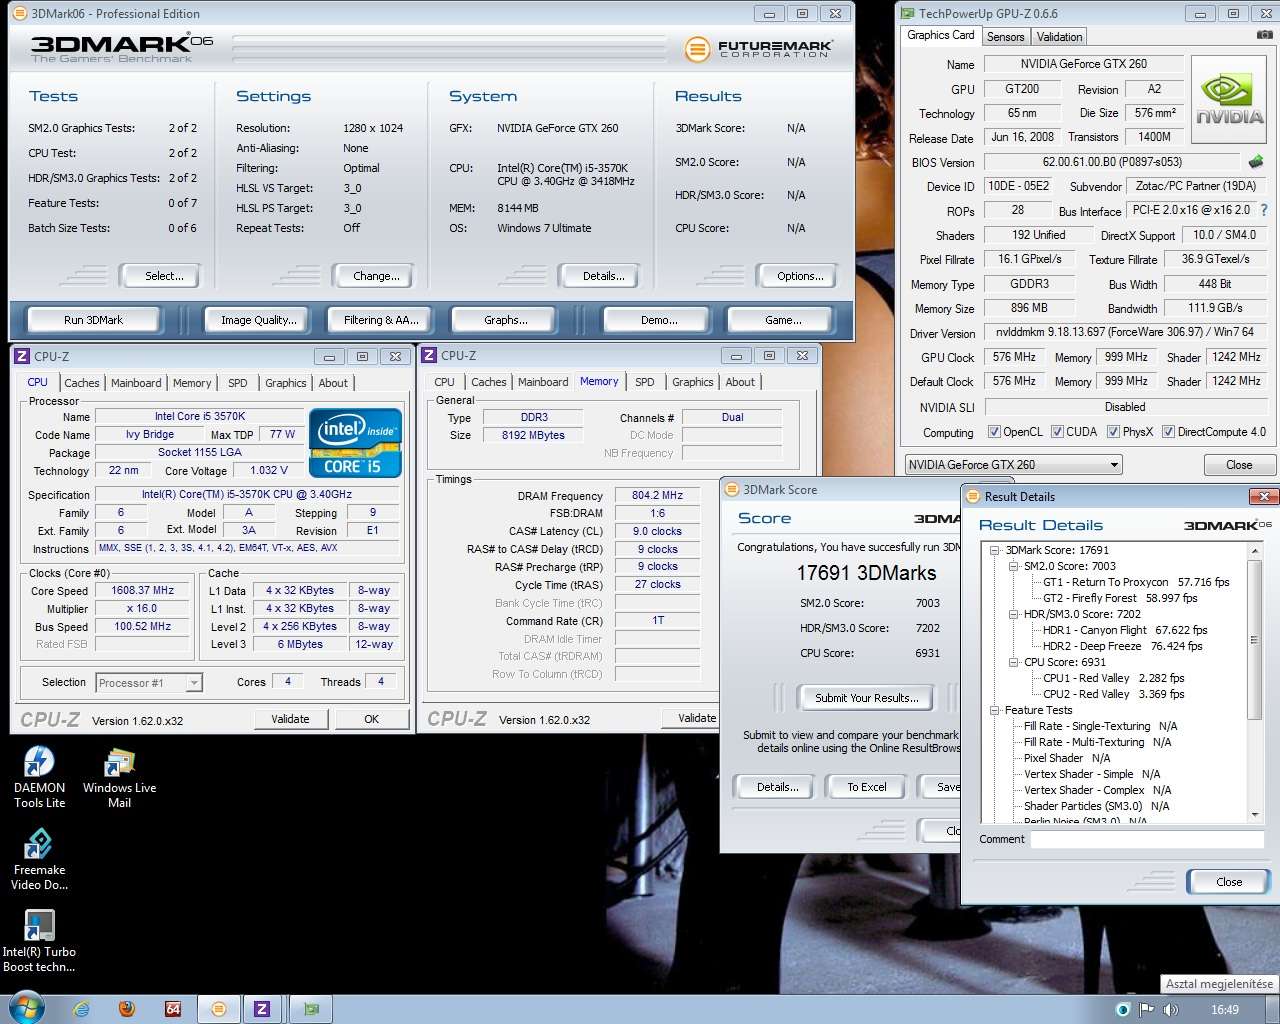Collapse the SM2.0 Score tree node
The width and height of the screenshot is (1280, 1024).
[1014, 566]
